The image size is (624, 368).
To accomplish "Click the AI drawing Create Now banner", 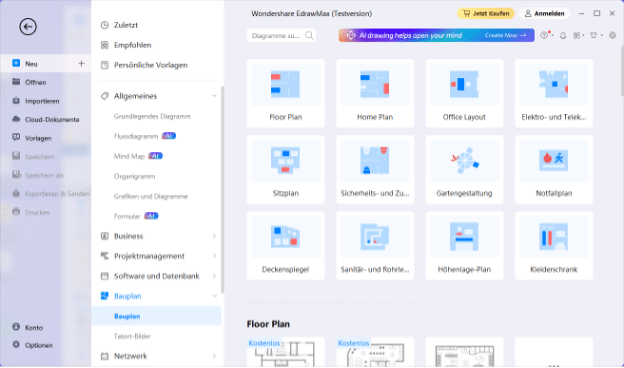I will click(436, 35).
